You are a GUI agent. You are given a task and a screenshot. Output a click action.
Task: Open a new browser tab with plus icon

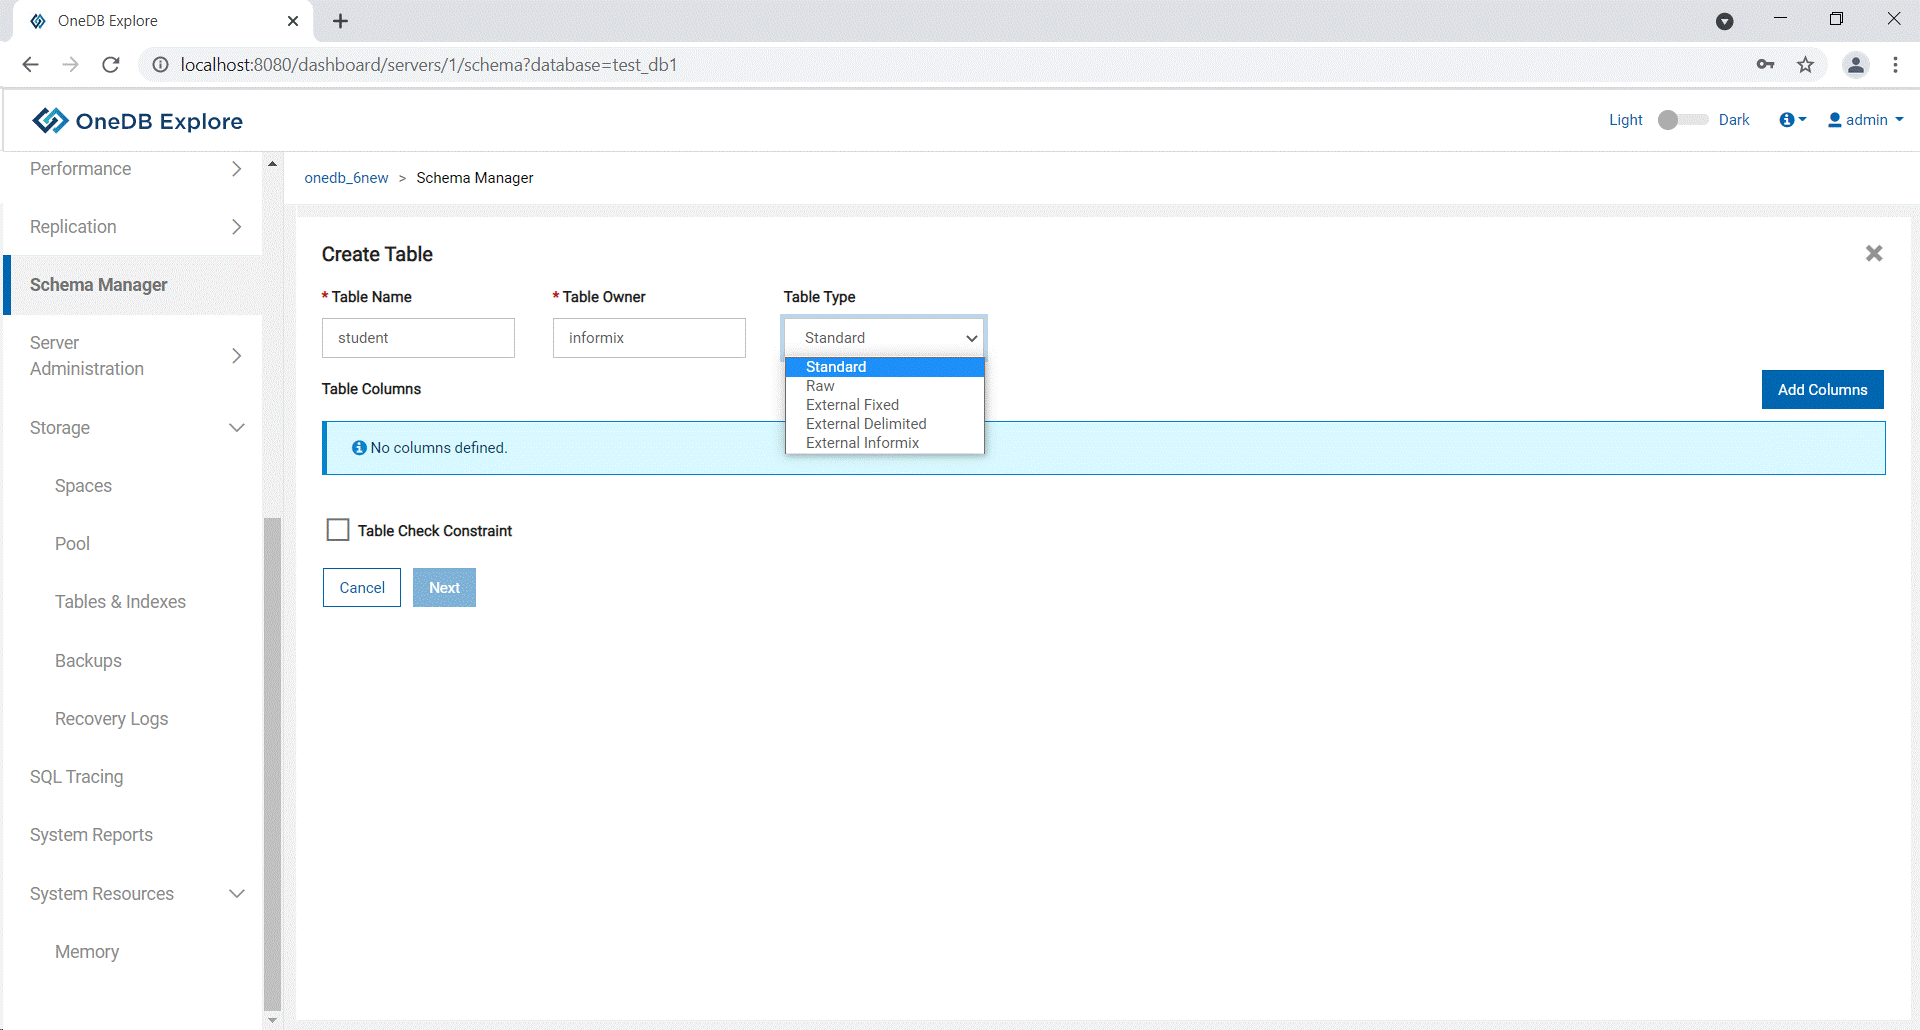click(x=340, y=21)
